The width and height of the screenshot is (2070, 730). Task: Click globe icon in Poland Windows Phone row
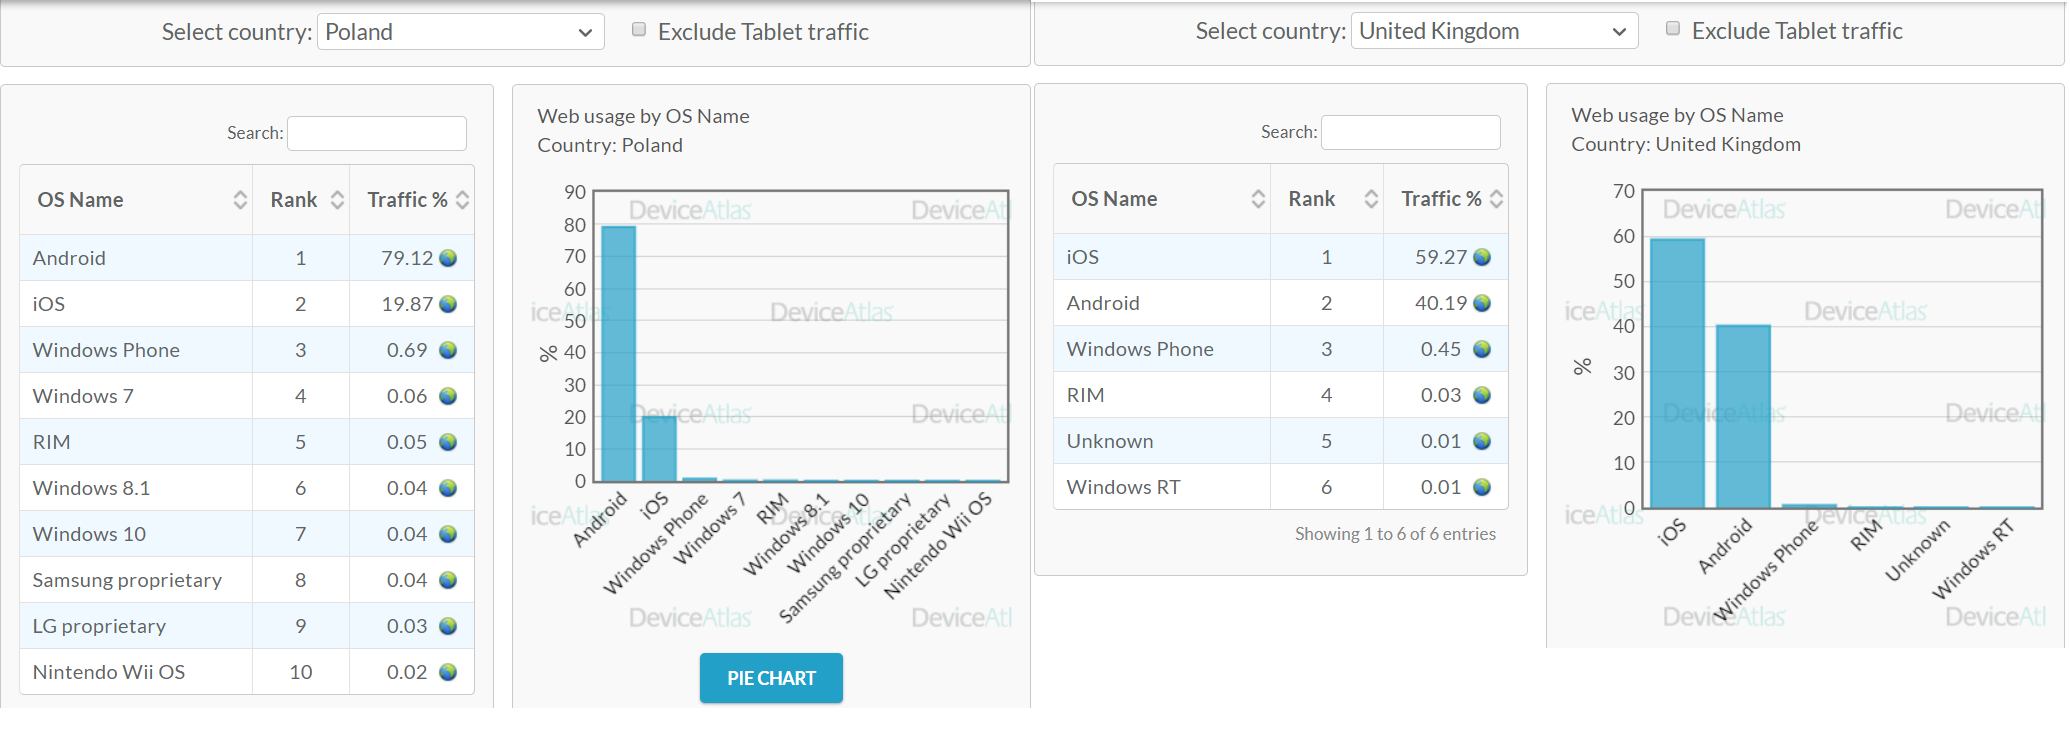pos(448,350)
